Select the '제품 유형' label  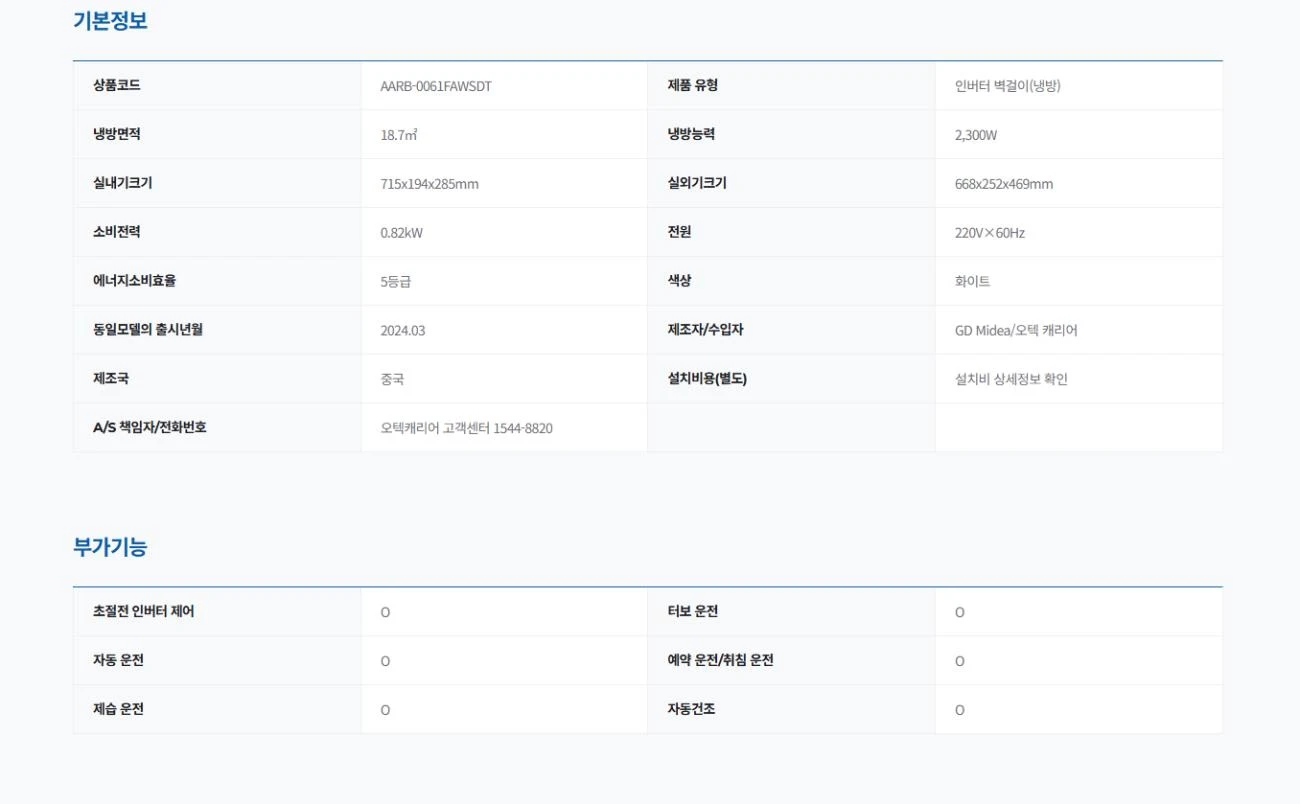[693, 85]
